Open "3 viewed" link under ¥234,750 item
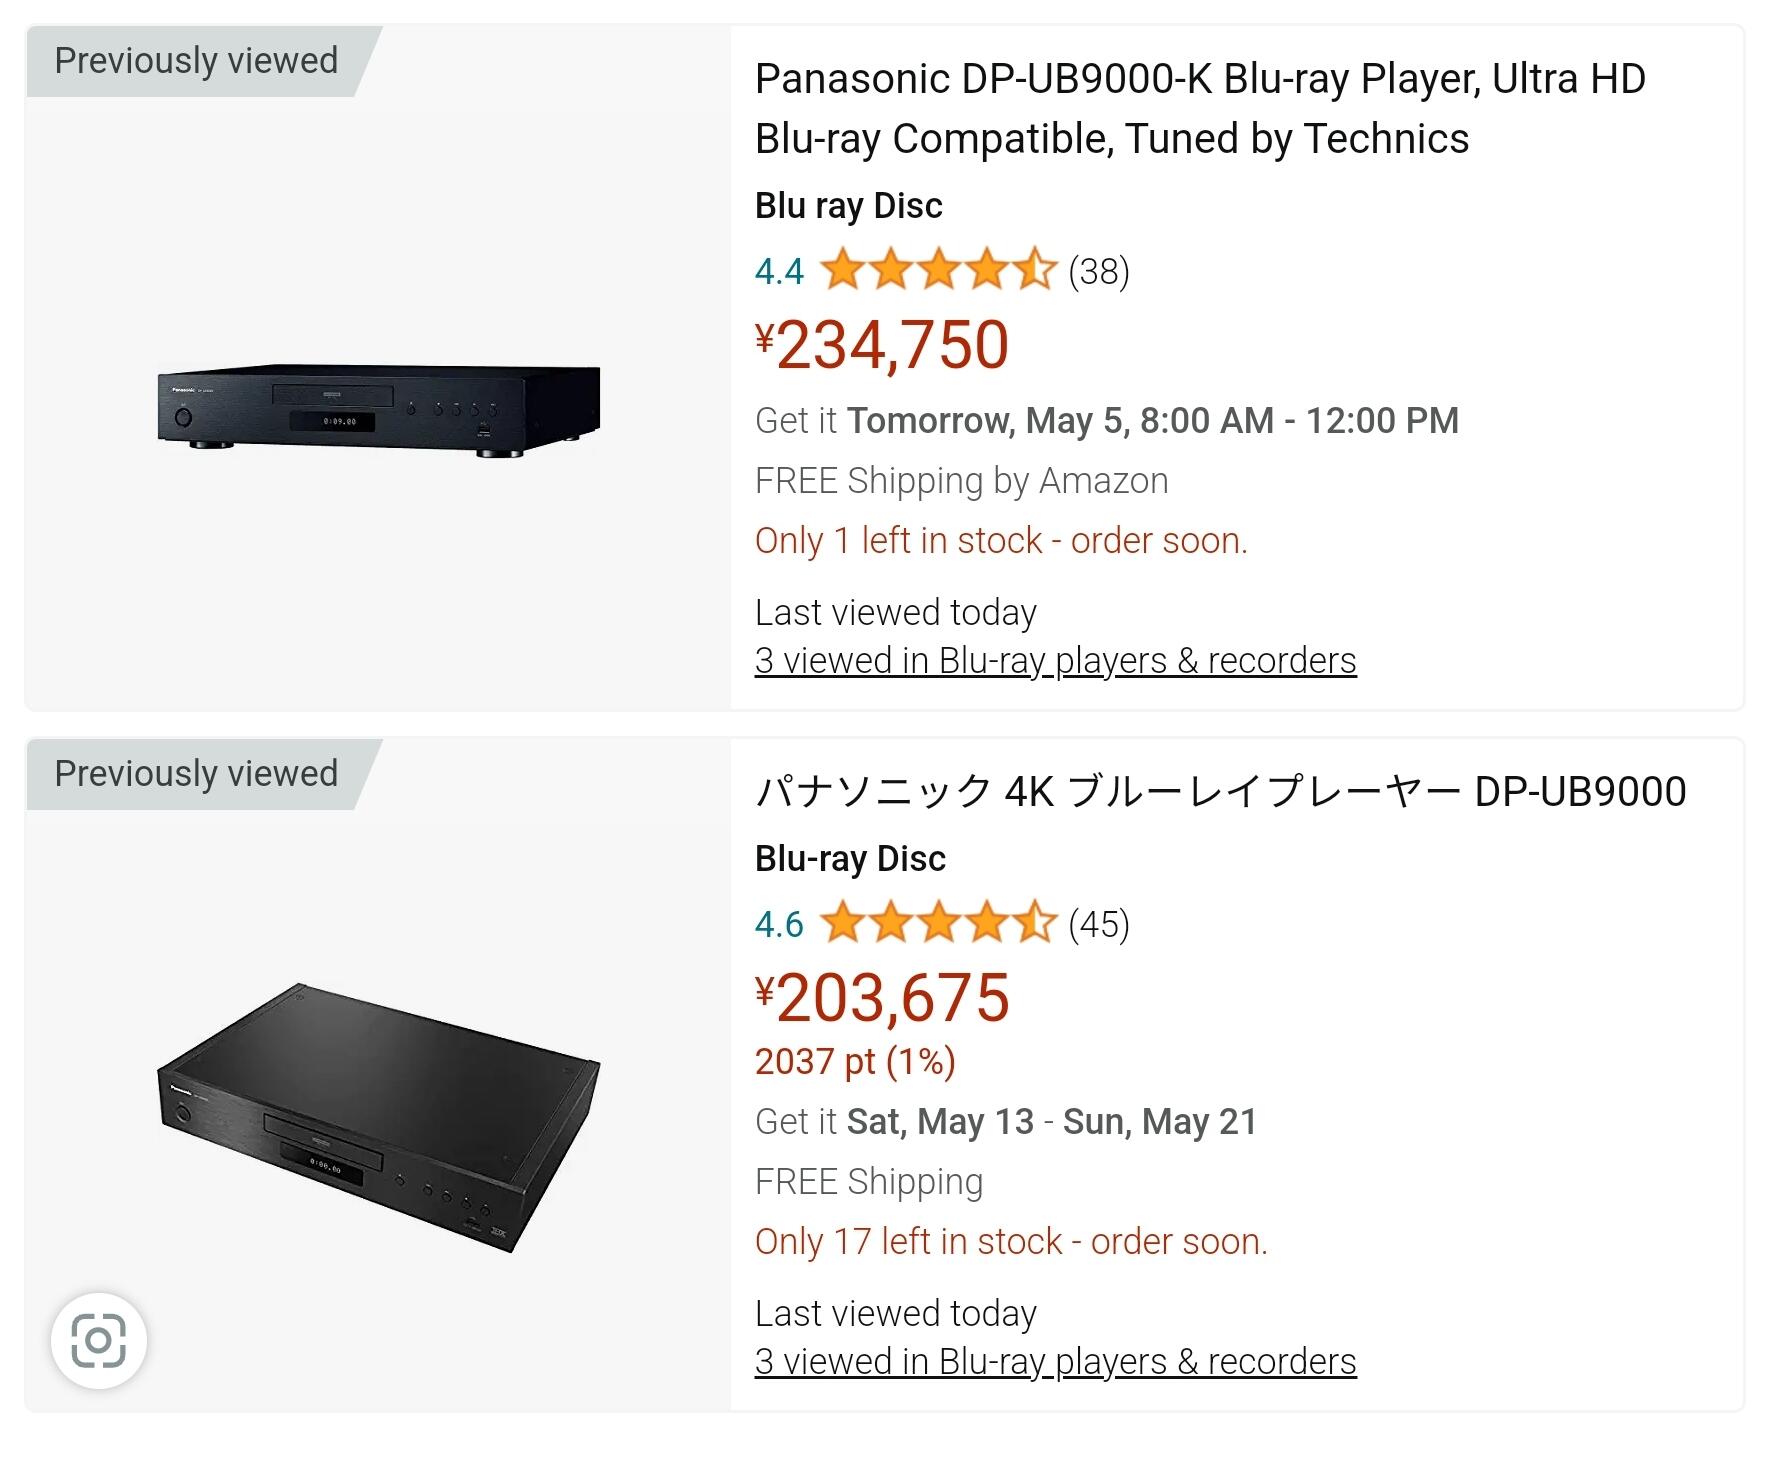 (1055, 661)
